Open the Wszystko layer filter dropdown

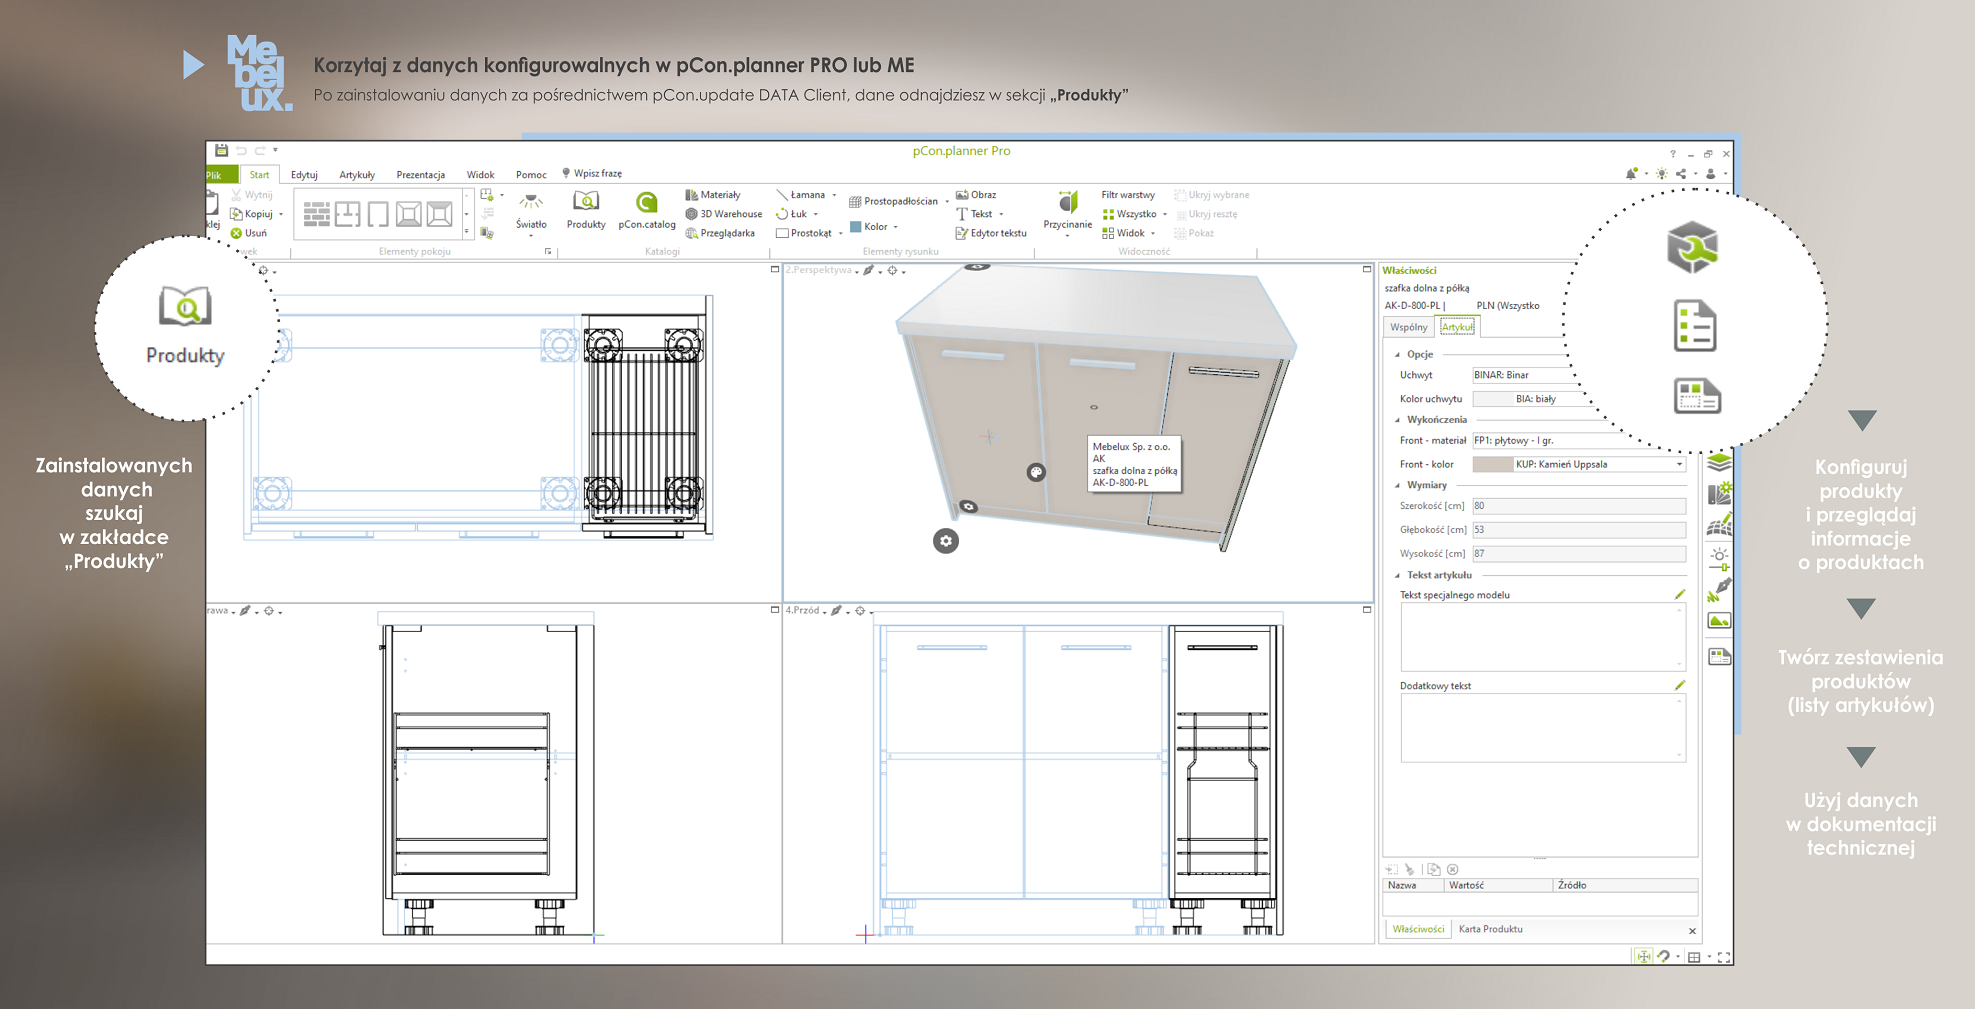tap(1165, 214)
